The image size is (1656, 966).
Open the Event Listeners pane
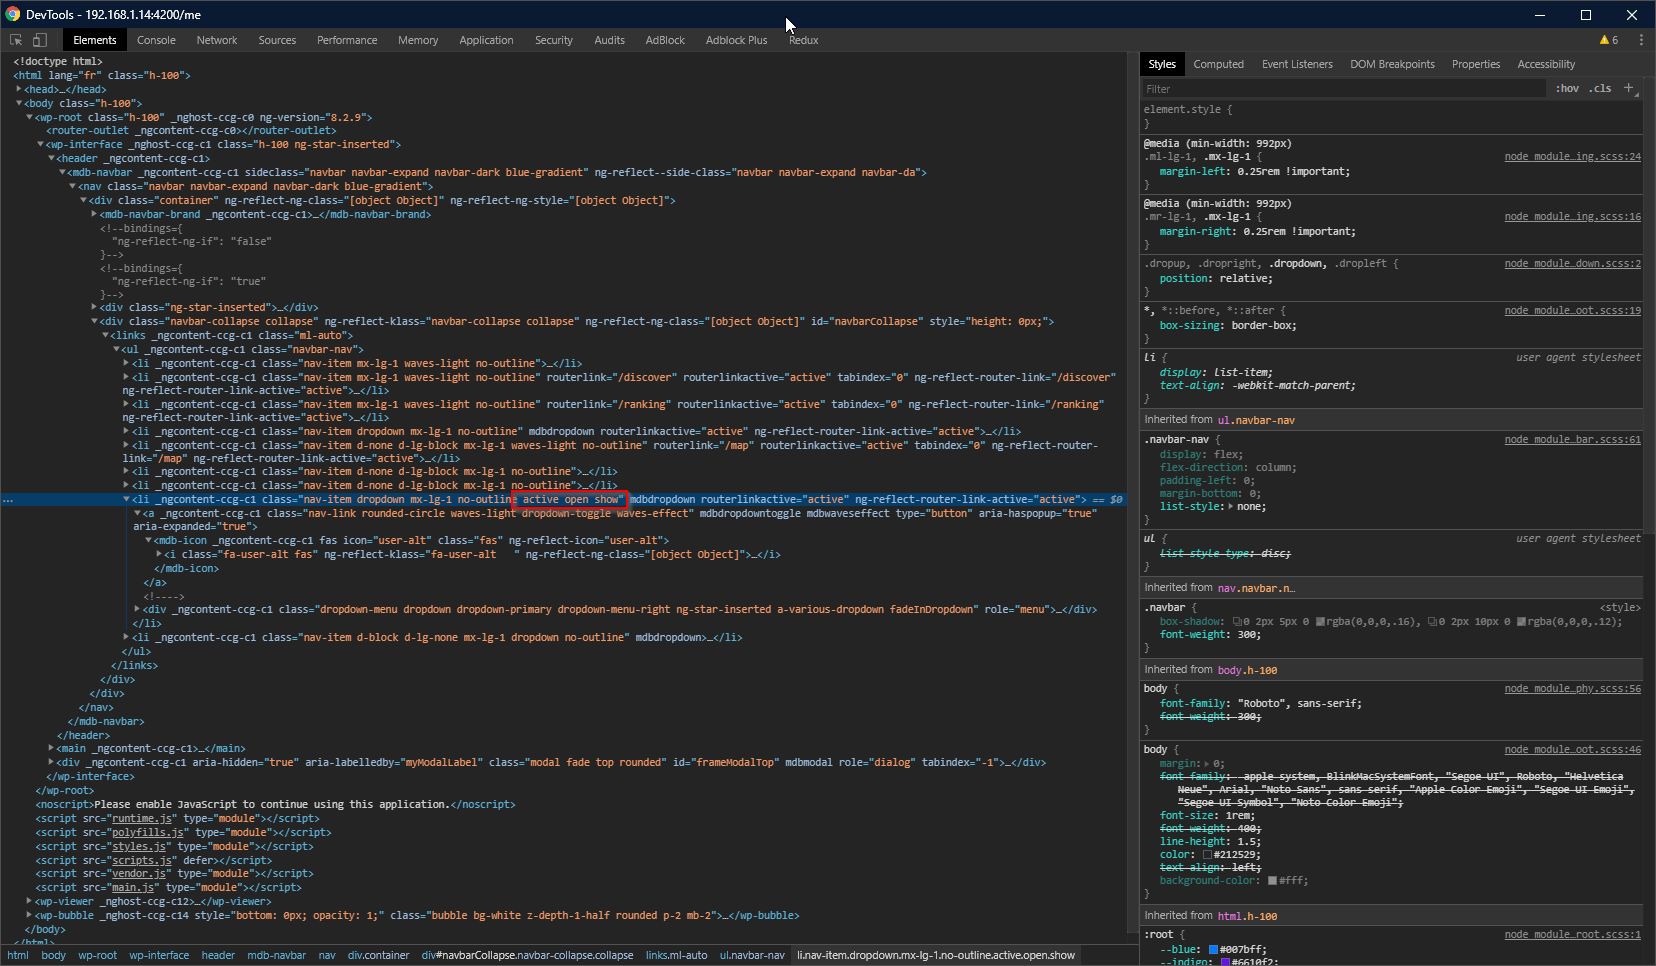coord(1297,64)
